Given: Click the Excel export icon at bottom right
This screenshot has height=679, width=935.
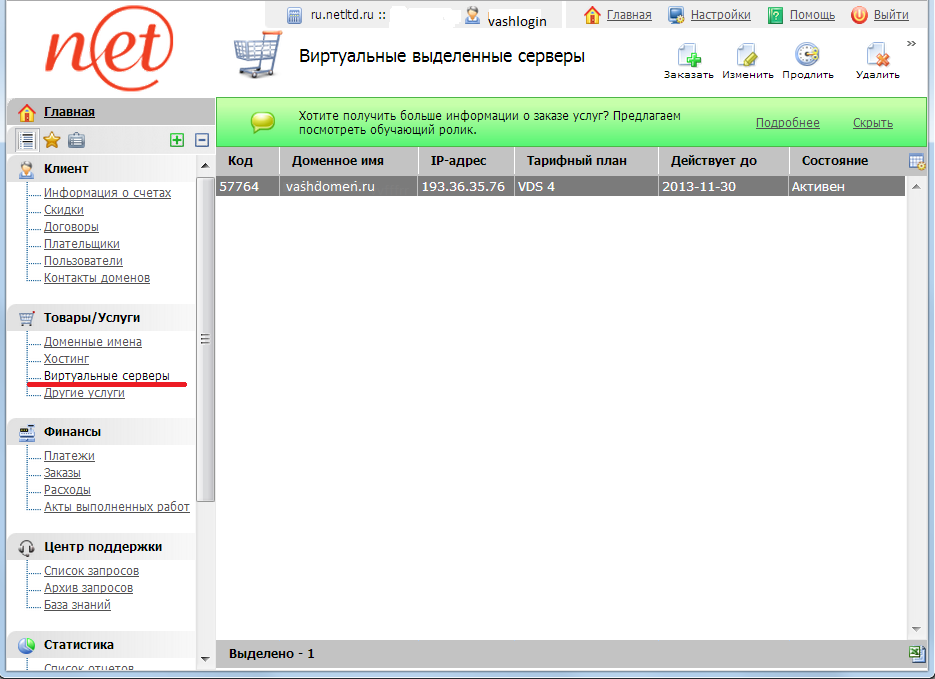Looking at the screenshot, I should [916, 653].
